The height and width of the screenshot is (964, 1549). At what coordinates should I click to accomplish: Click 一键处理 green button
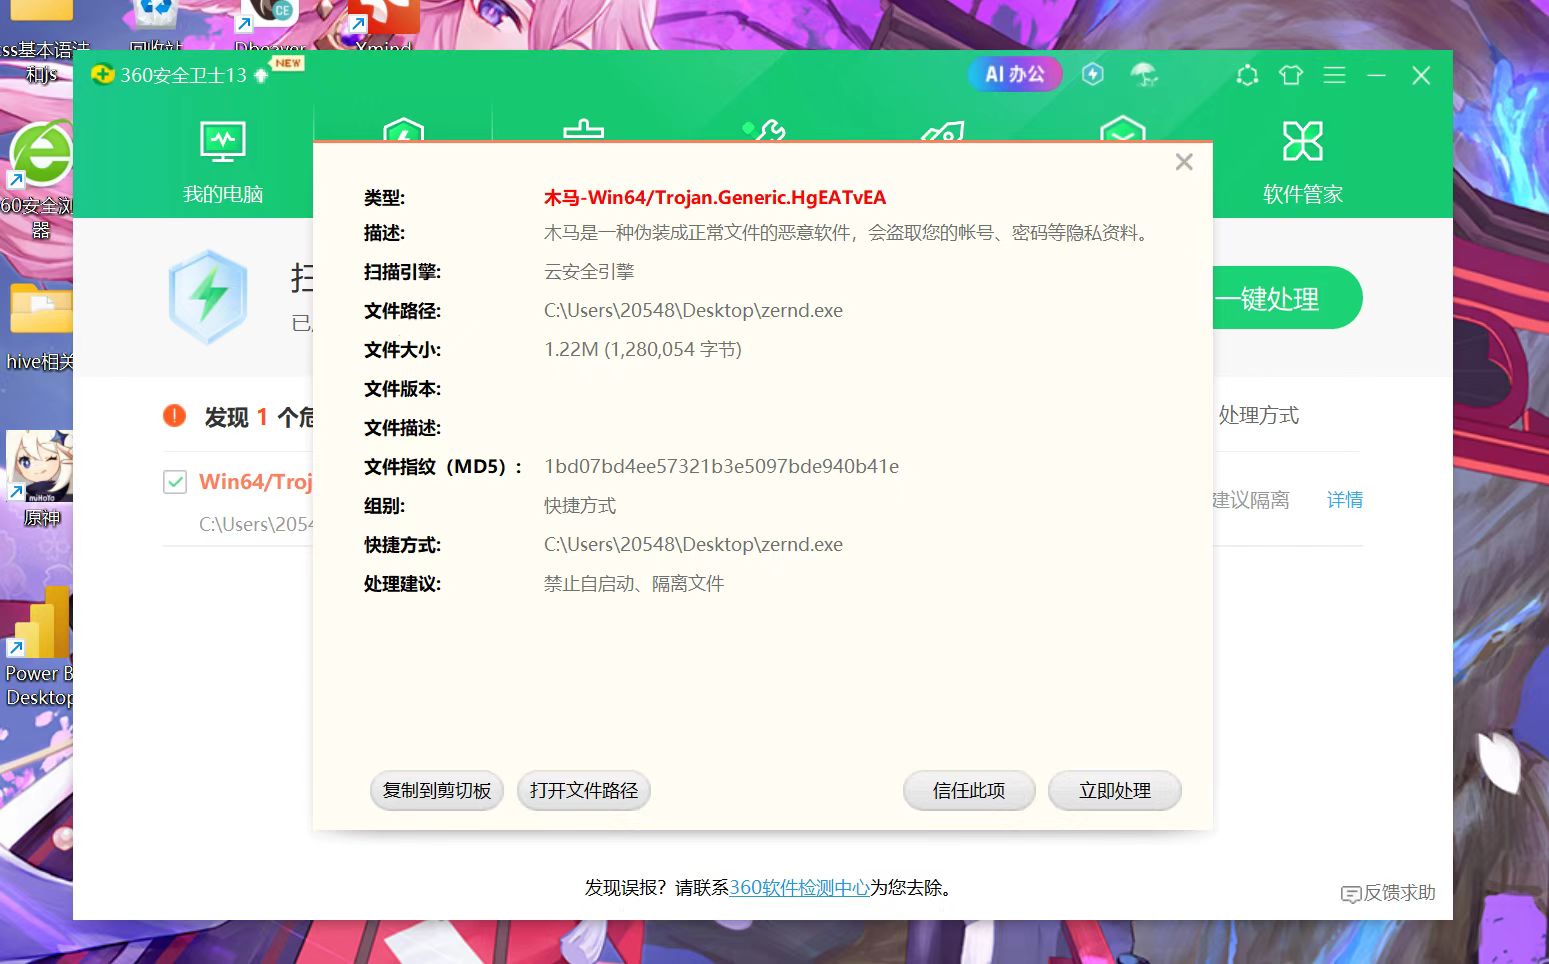tap(1287, 298)
